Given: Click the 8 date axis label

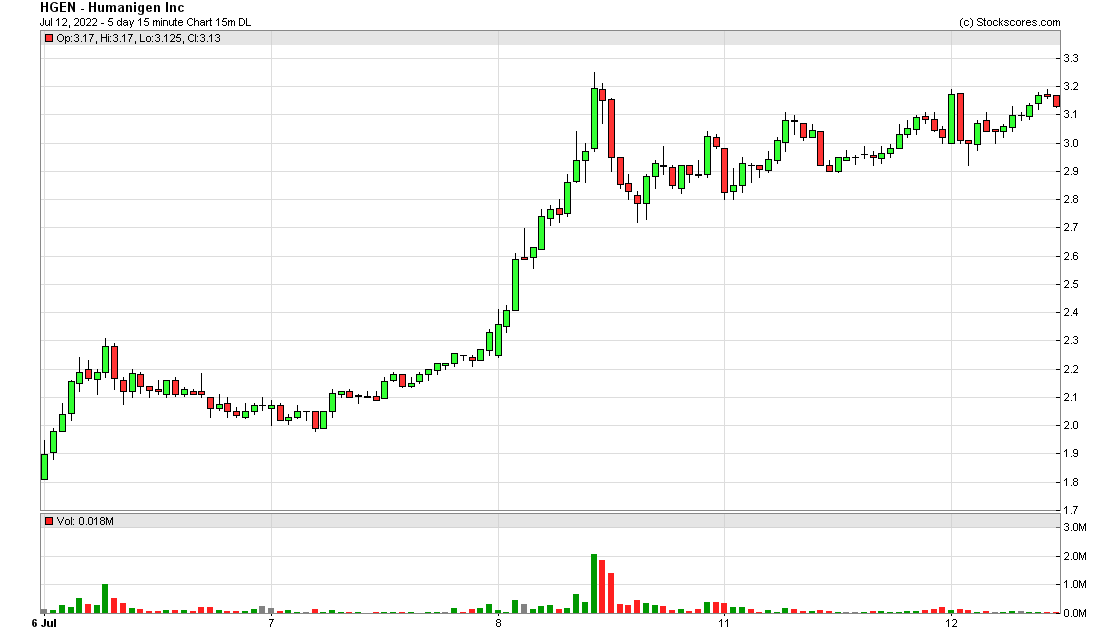Looking at the screenshot, I should (x=498, y=623).
